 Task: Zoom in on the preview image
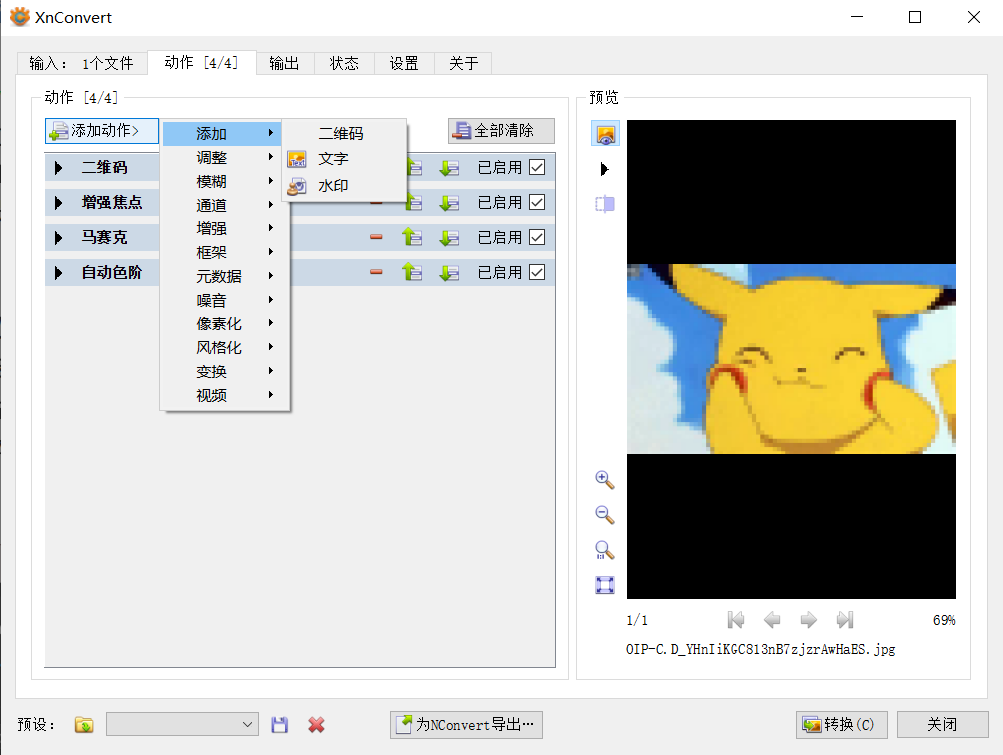(604, 480)
